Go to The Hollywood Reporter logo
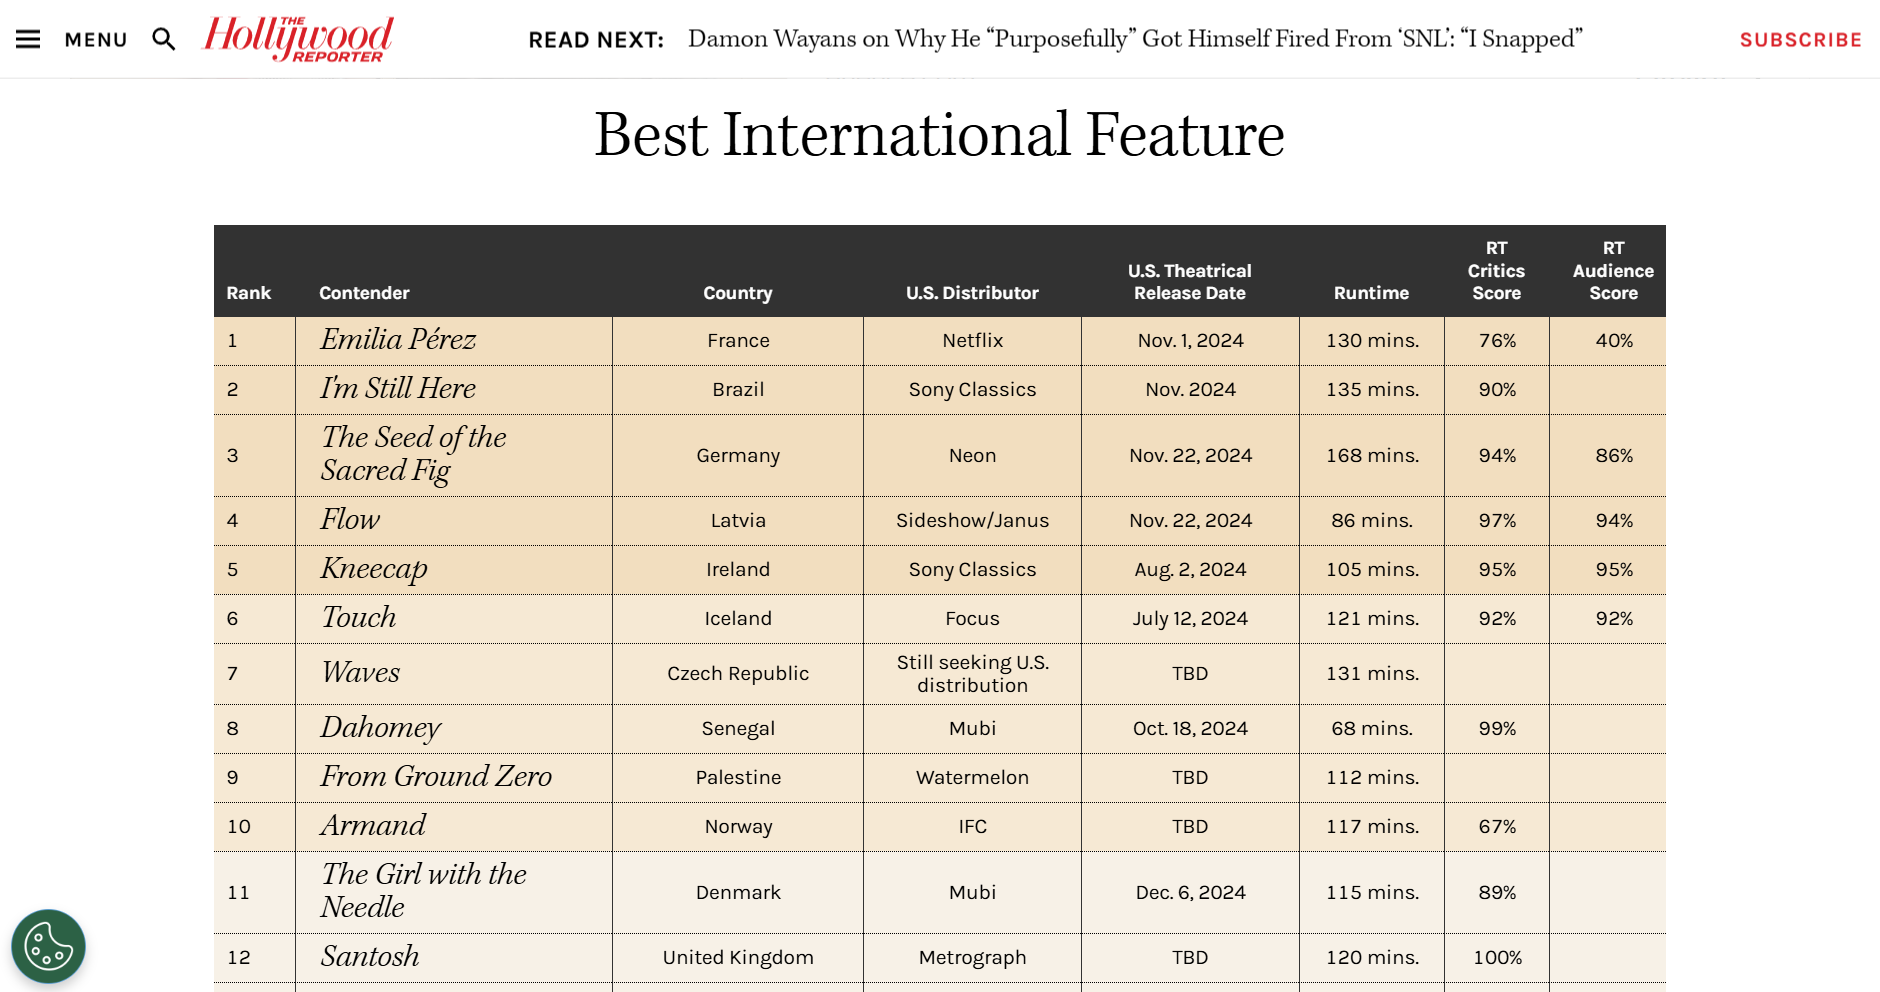Image resolution: width=1880 pixels, height=992 pixels. [298, 39]
